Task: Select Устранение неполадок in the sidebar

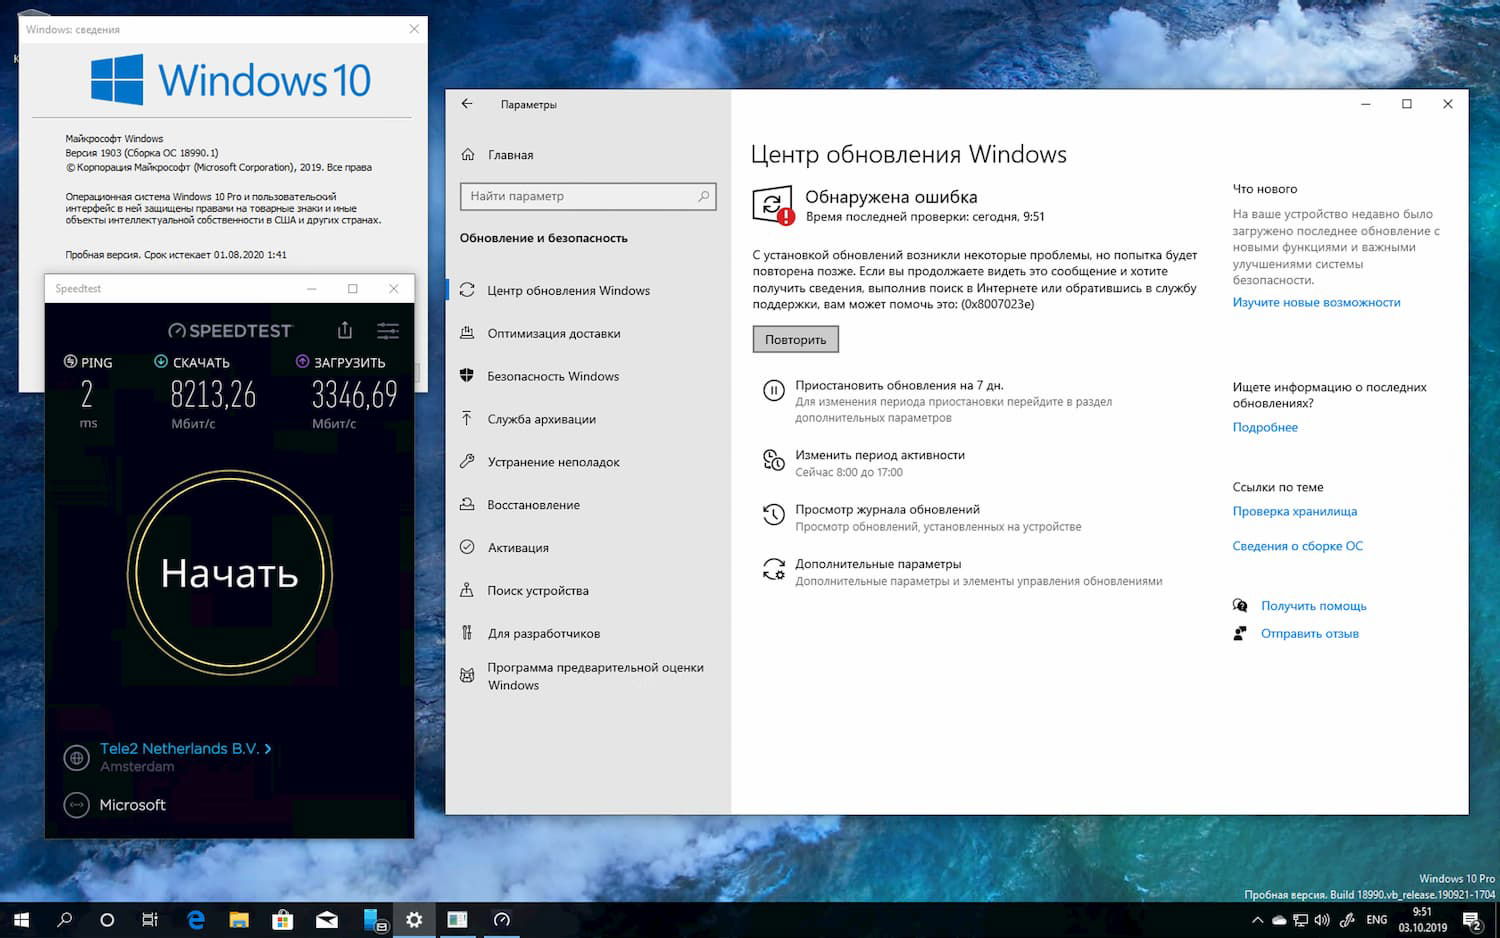Action: pyautogui.click(x=553, y=462)
